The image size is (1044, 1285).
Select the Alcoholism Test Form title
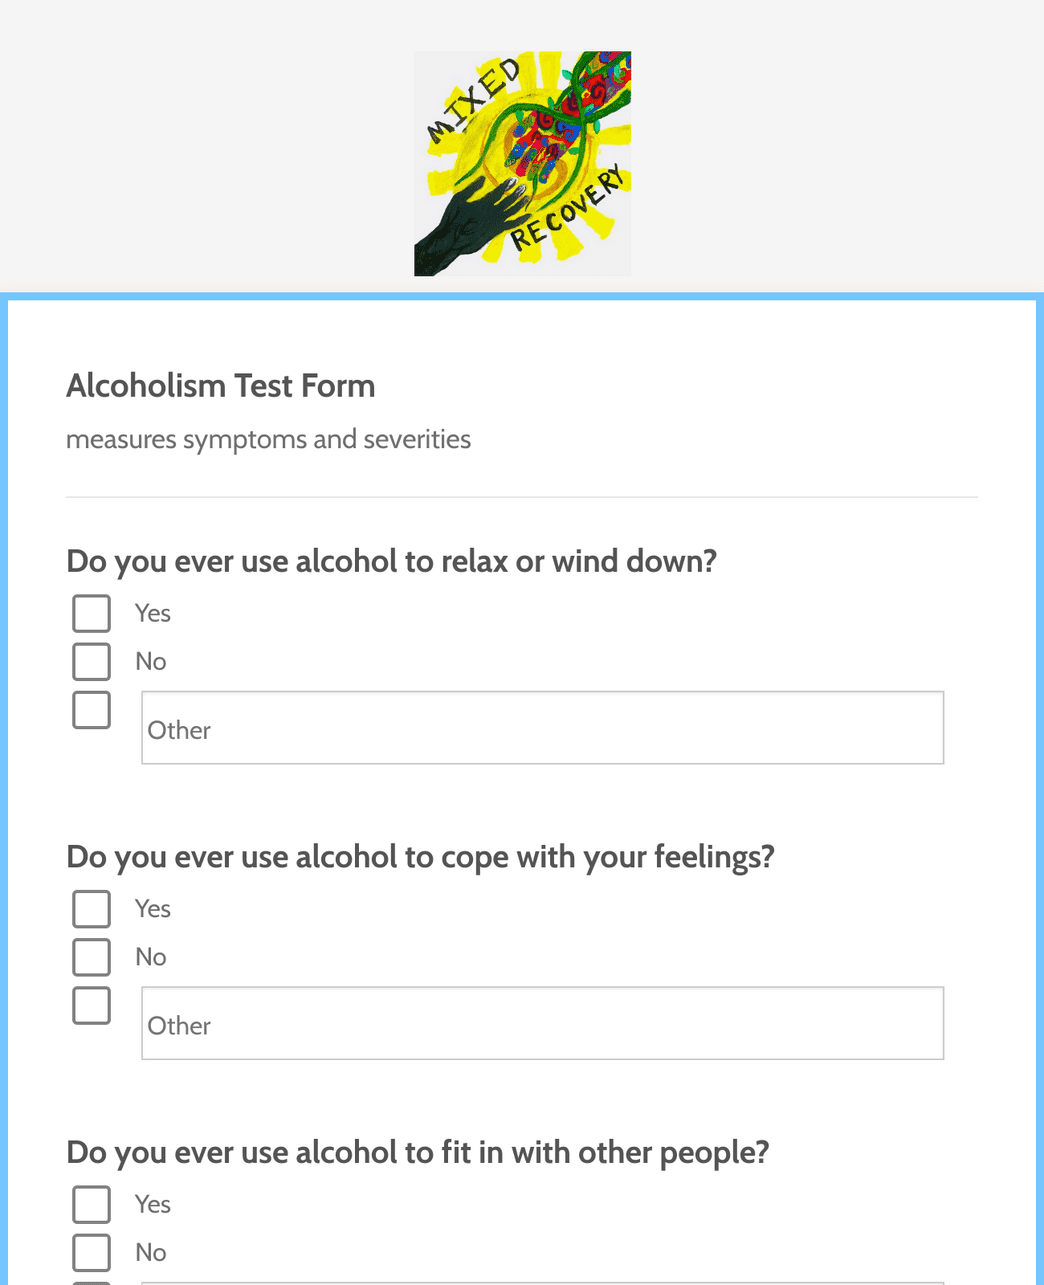(220, 385)
